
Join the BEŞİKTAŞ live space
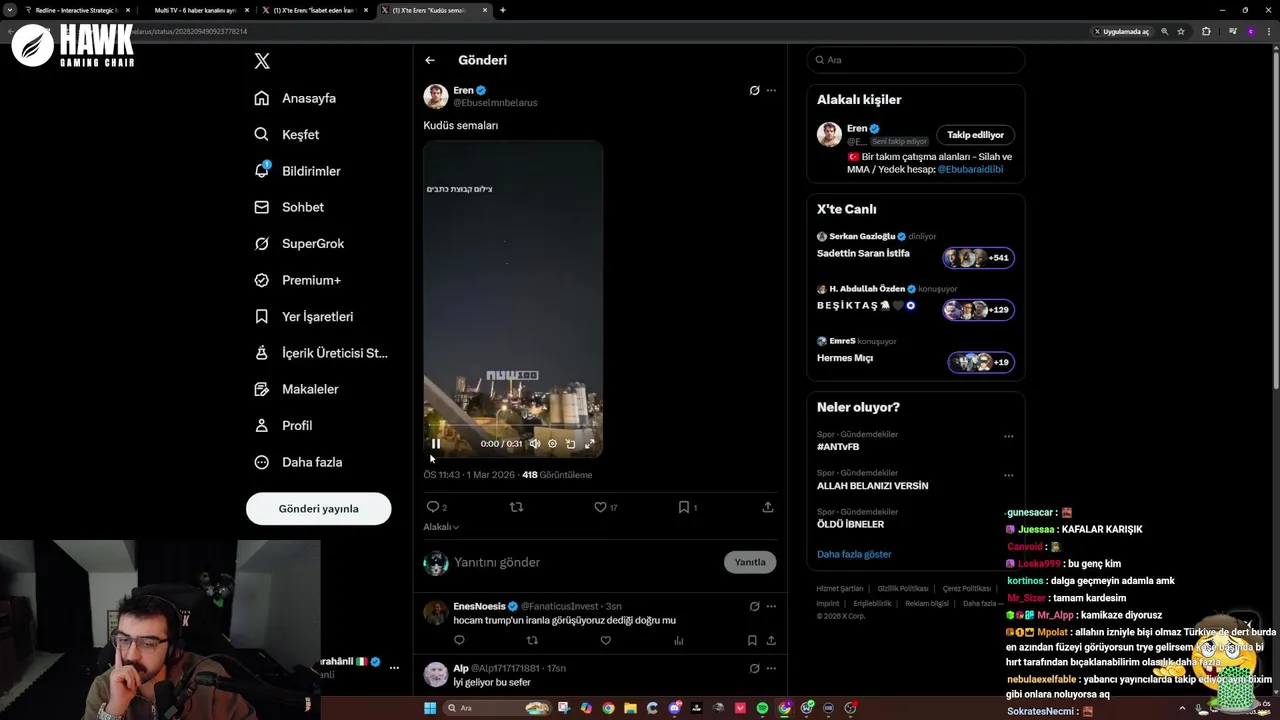click(979, 310)
